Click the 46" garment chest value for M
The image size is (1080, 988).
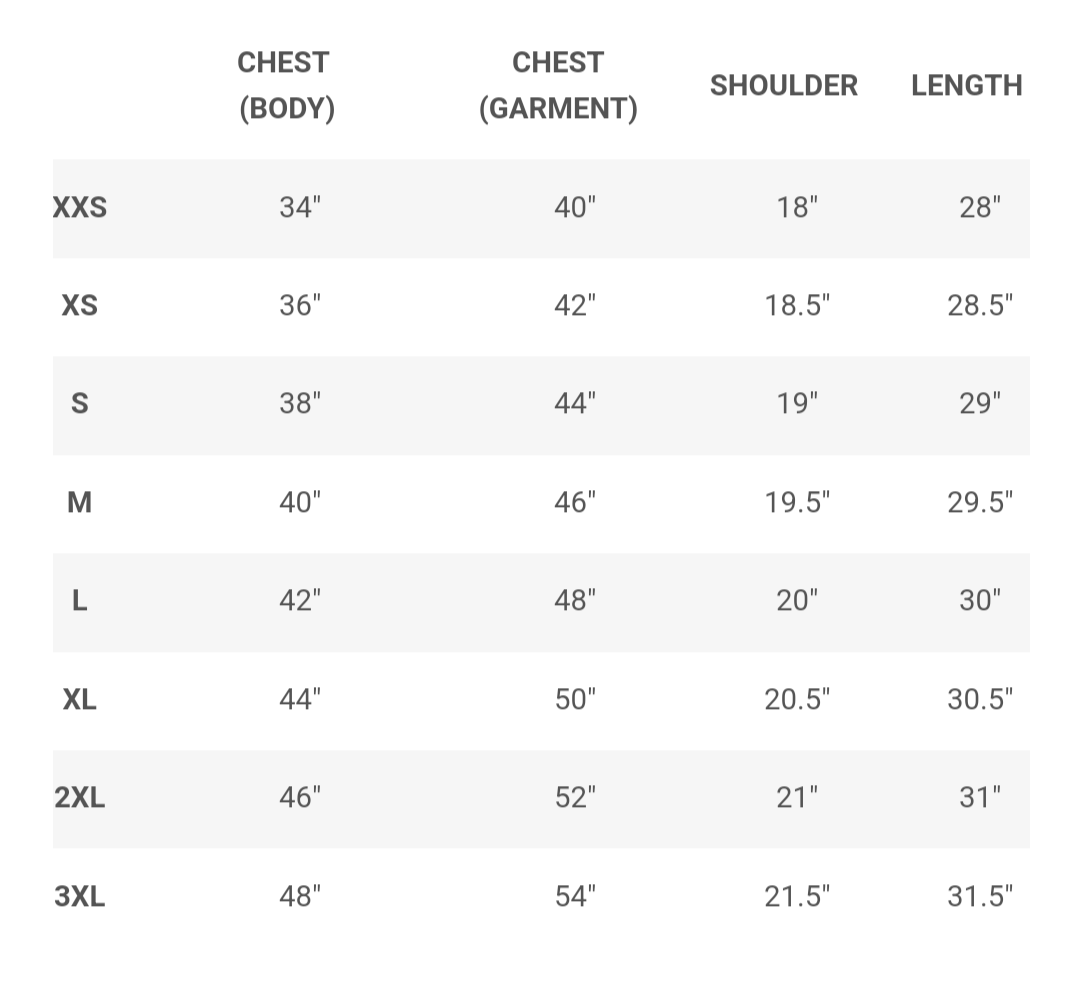(575, 502)
